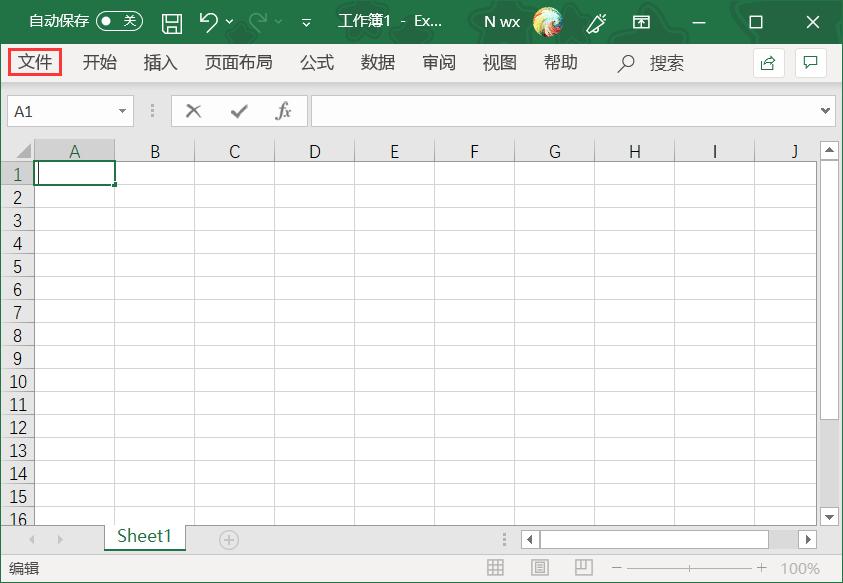Select Page Layout view icon in status bar
Screen dimensions: 843x583
[x=541, y=567]
